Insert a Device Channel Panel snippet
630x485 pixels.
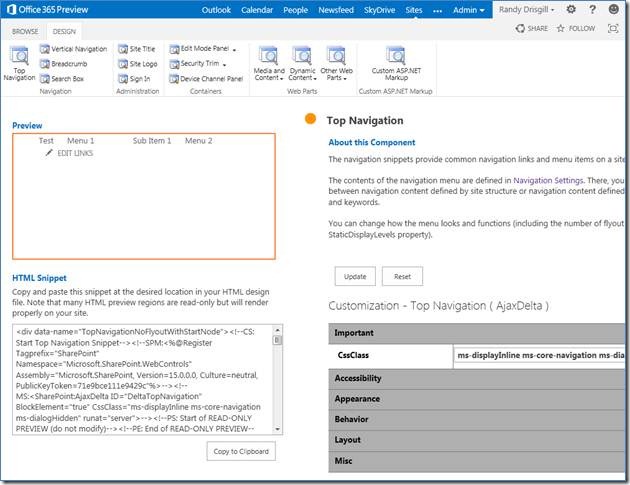(x=206, y=79)
